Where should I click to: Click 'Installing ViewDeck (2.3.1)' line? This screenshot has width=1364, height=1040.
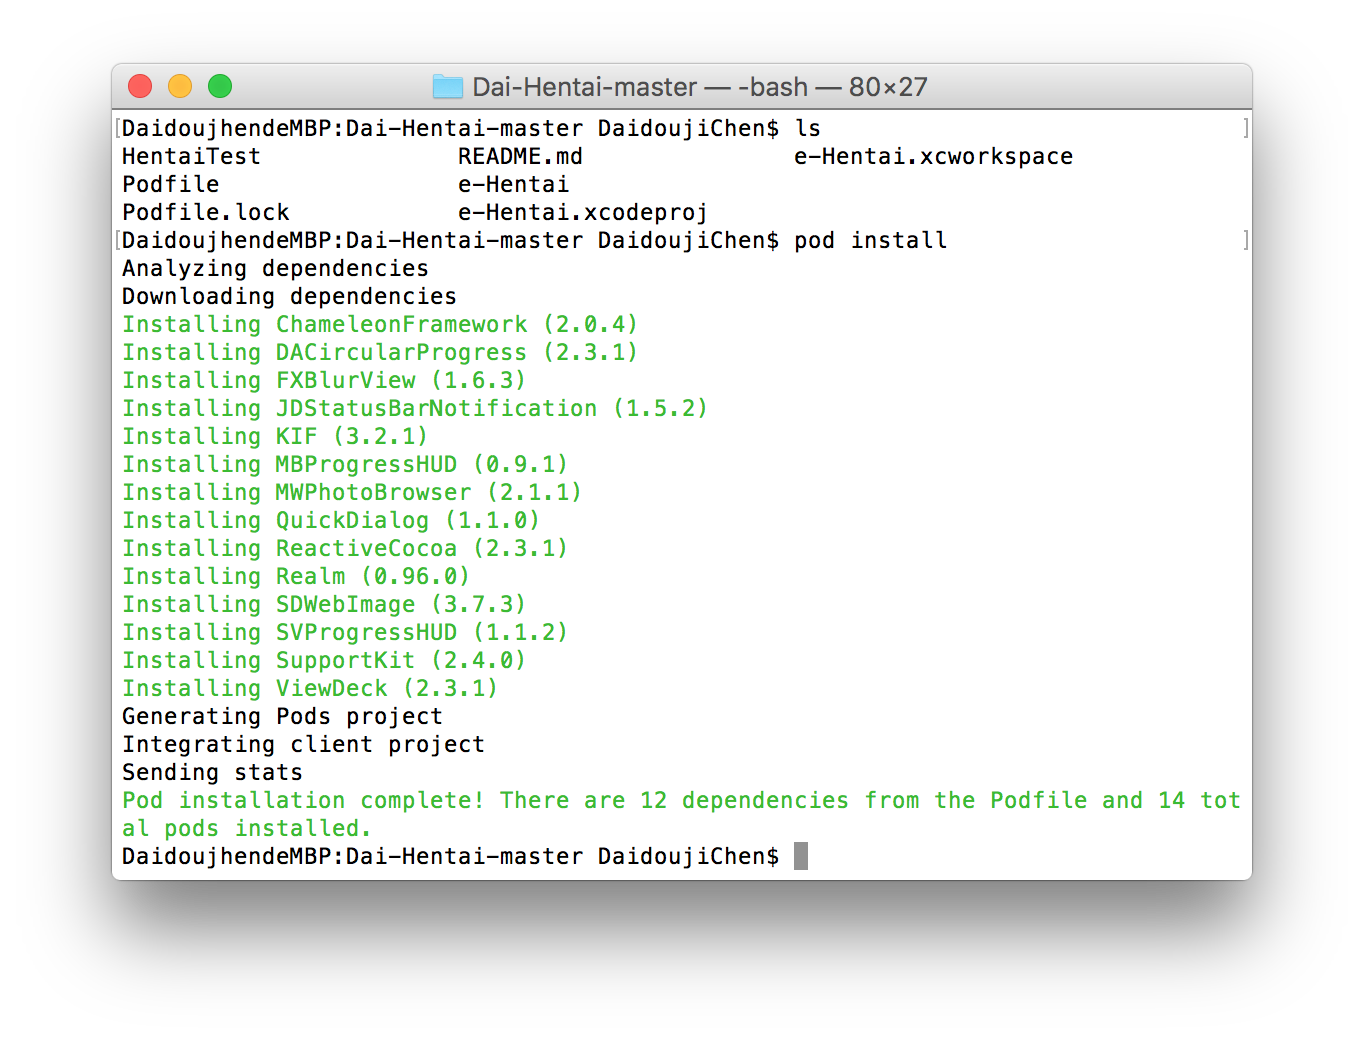click(310, 689)
